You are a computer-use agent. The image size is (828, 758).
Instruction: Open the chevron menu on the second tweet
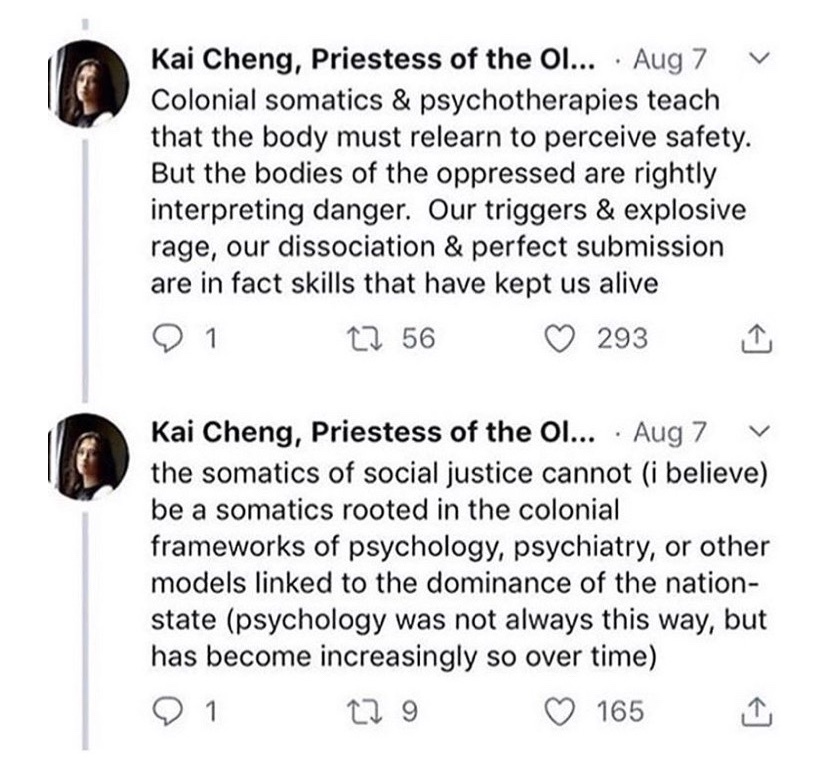757,432
